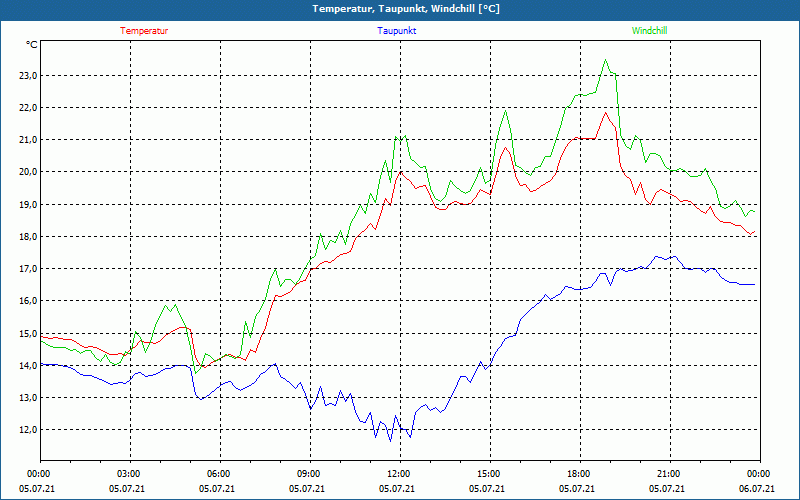Click the 12:00 time axis label

point(398,474)
